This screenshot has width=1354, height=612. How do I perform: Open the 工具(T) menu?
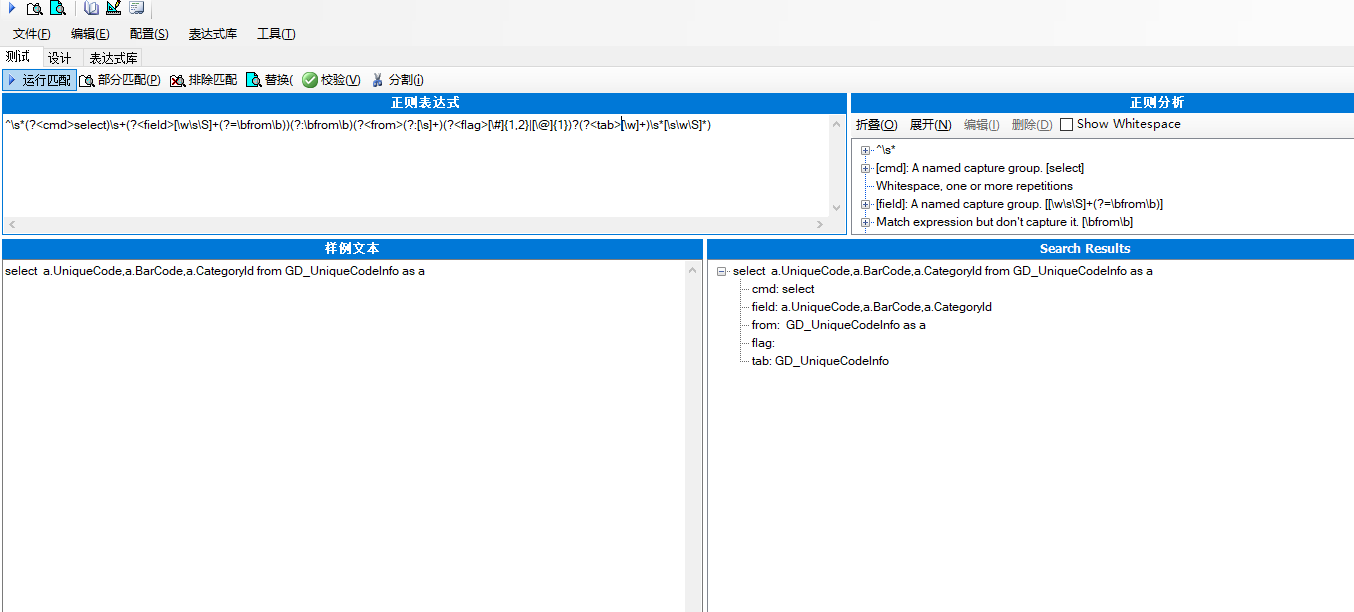pyautogui.click(x=276, y=34)
